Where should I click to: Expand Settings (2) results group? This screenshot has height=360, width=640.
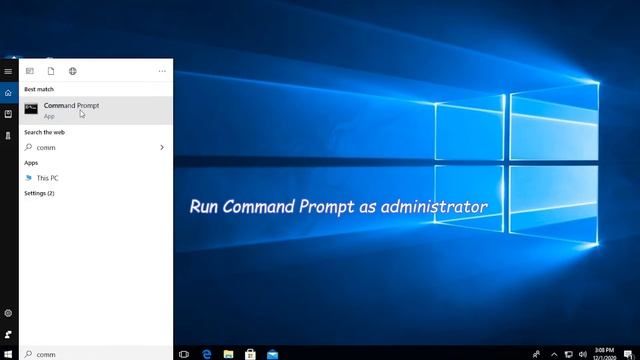pos(39,193)
